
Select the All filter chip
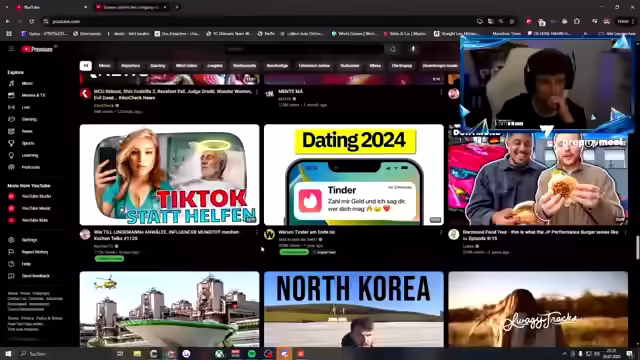point(85,66)
